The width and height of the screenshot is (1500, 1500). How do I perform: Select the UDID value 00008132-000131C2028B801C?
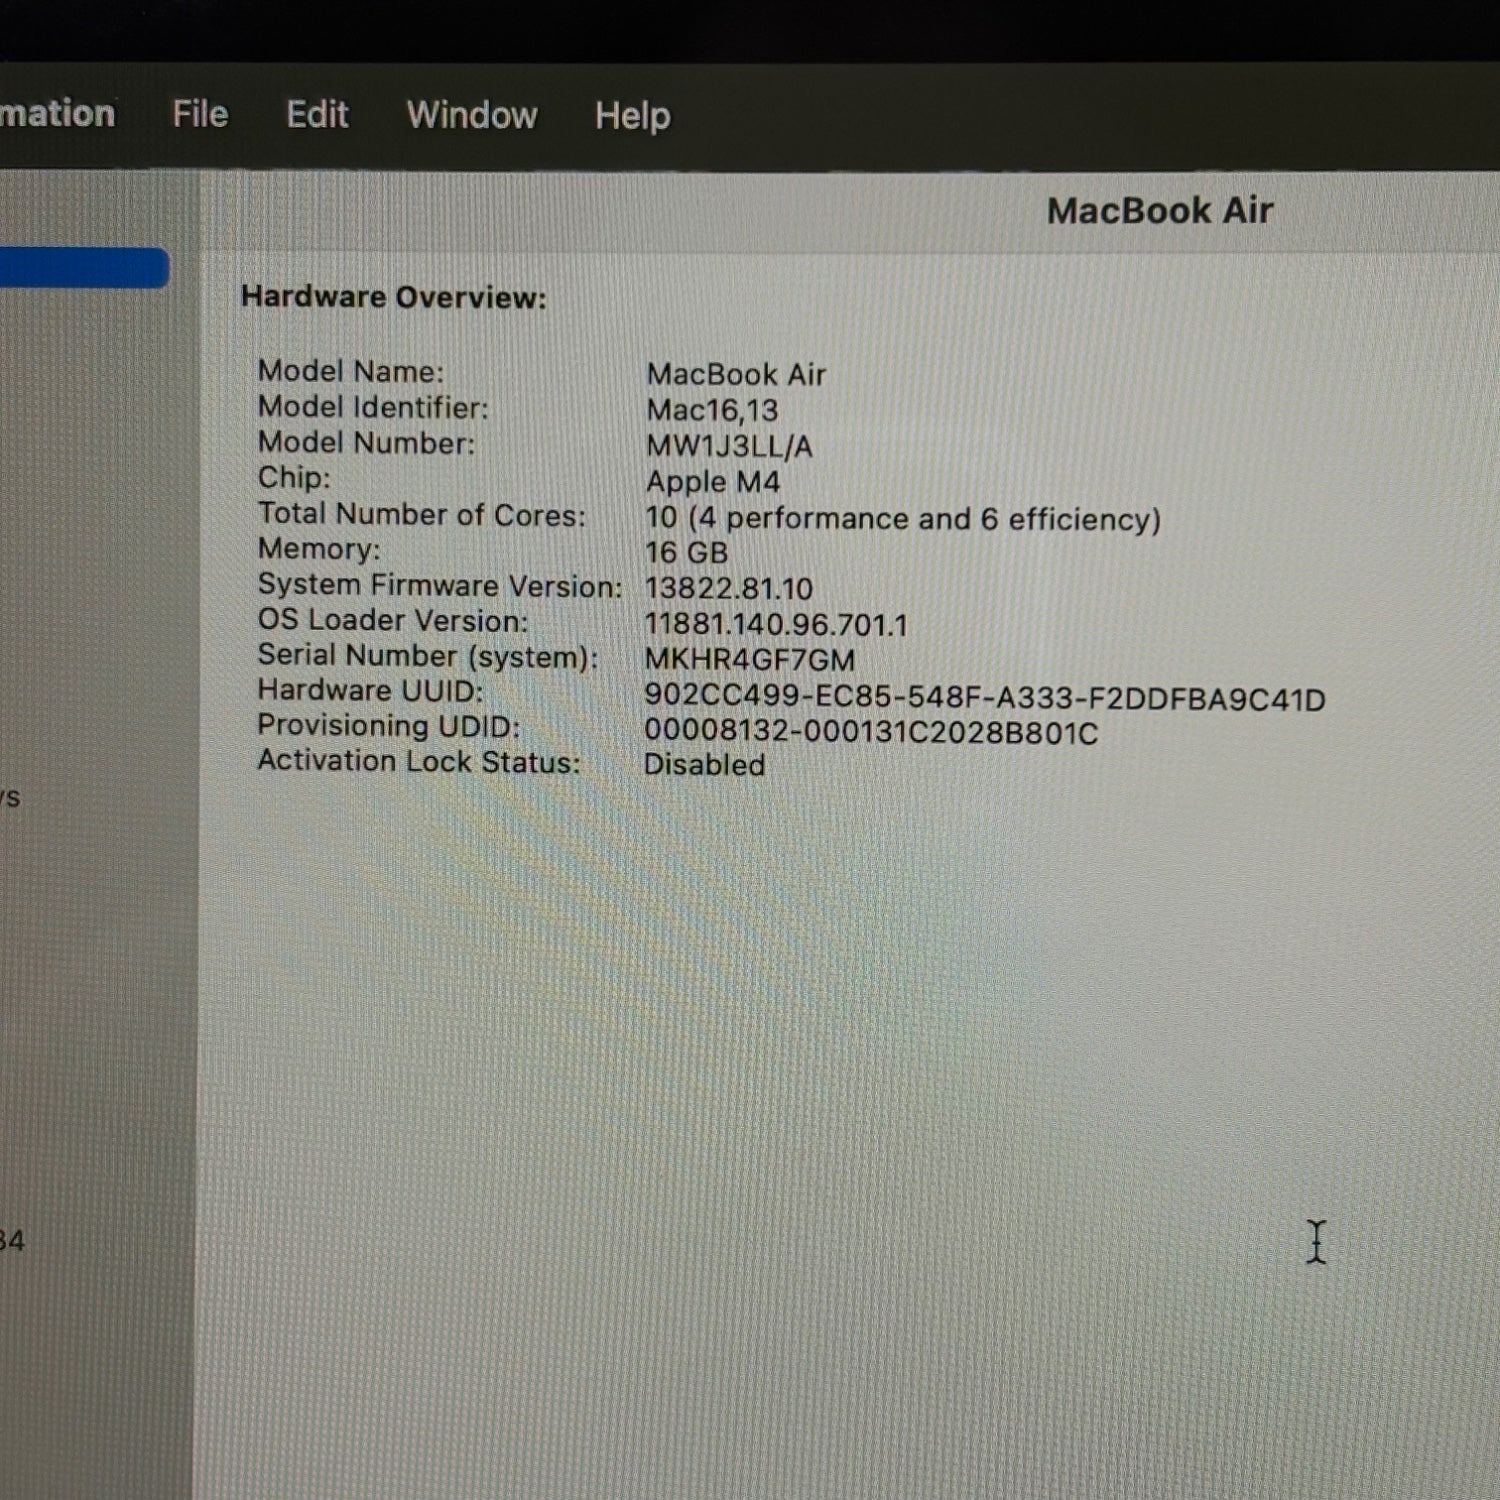[871, 732]
